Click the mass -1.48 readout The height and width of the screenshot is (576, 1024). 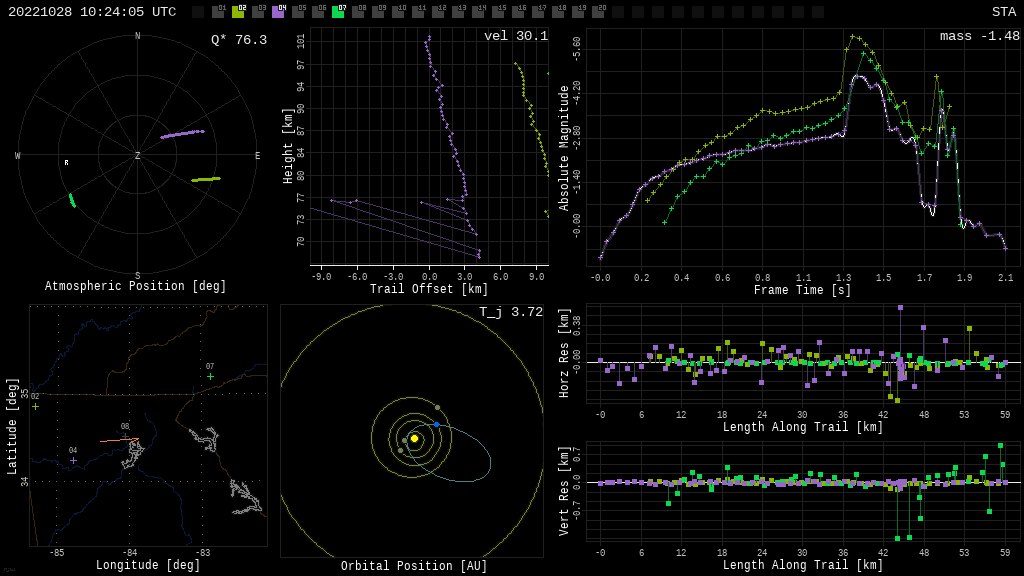click(x=979, y=36)
